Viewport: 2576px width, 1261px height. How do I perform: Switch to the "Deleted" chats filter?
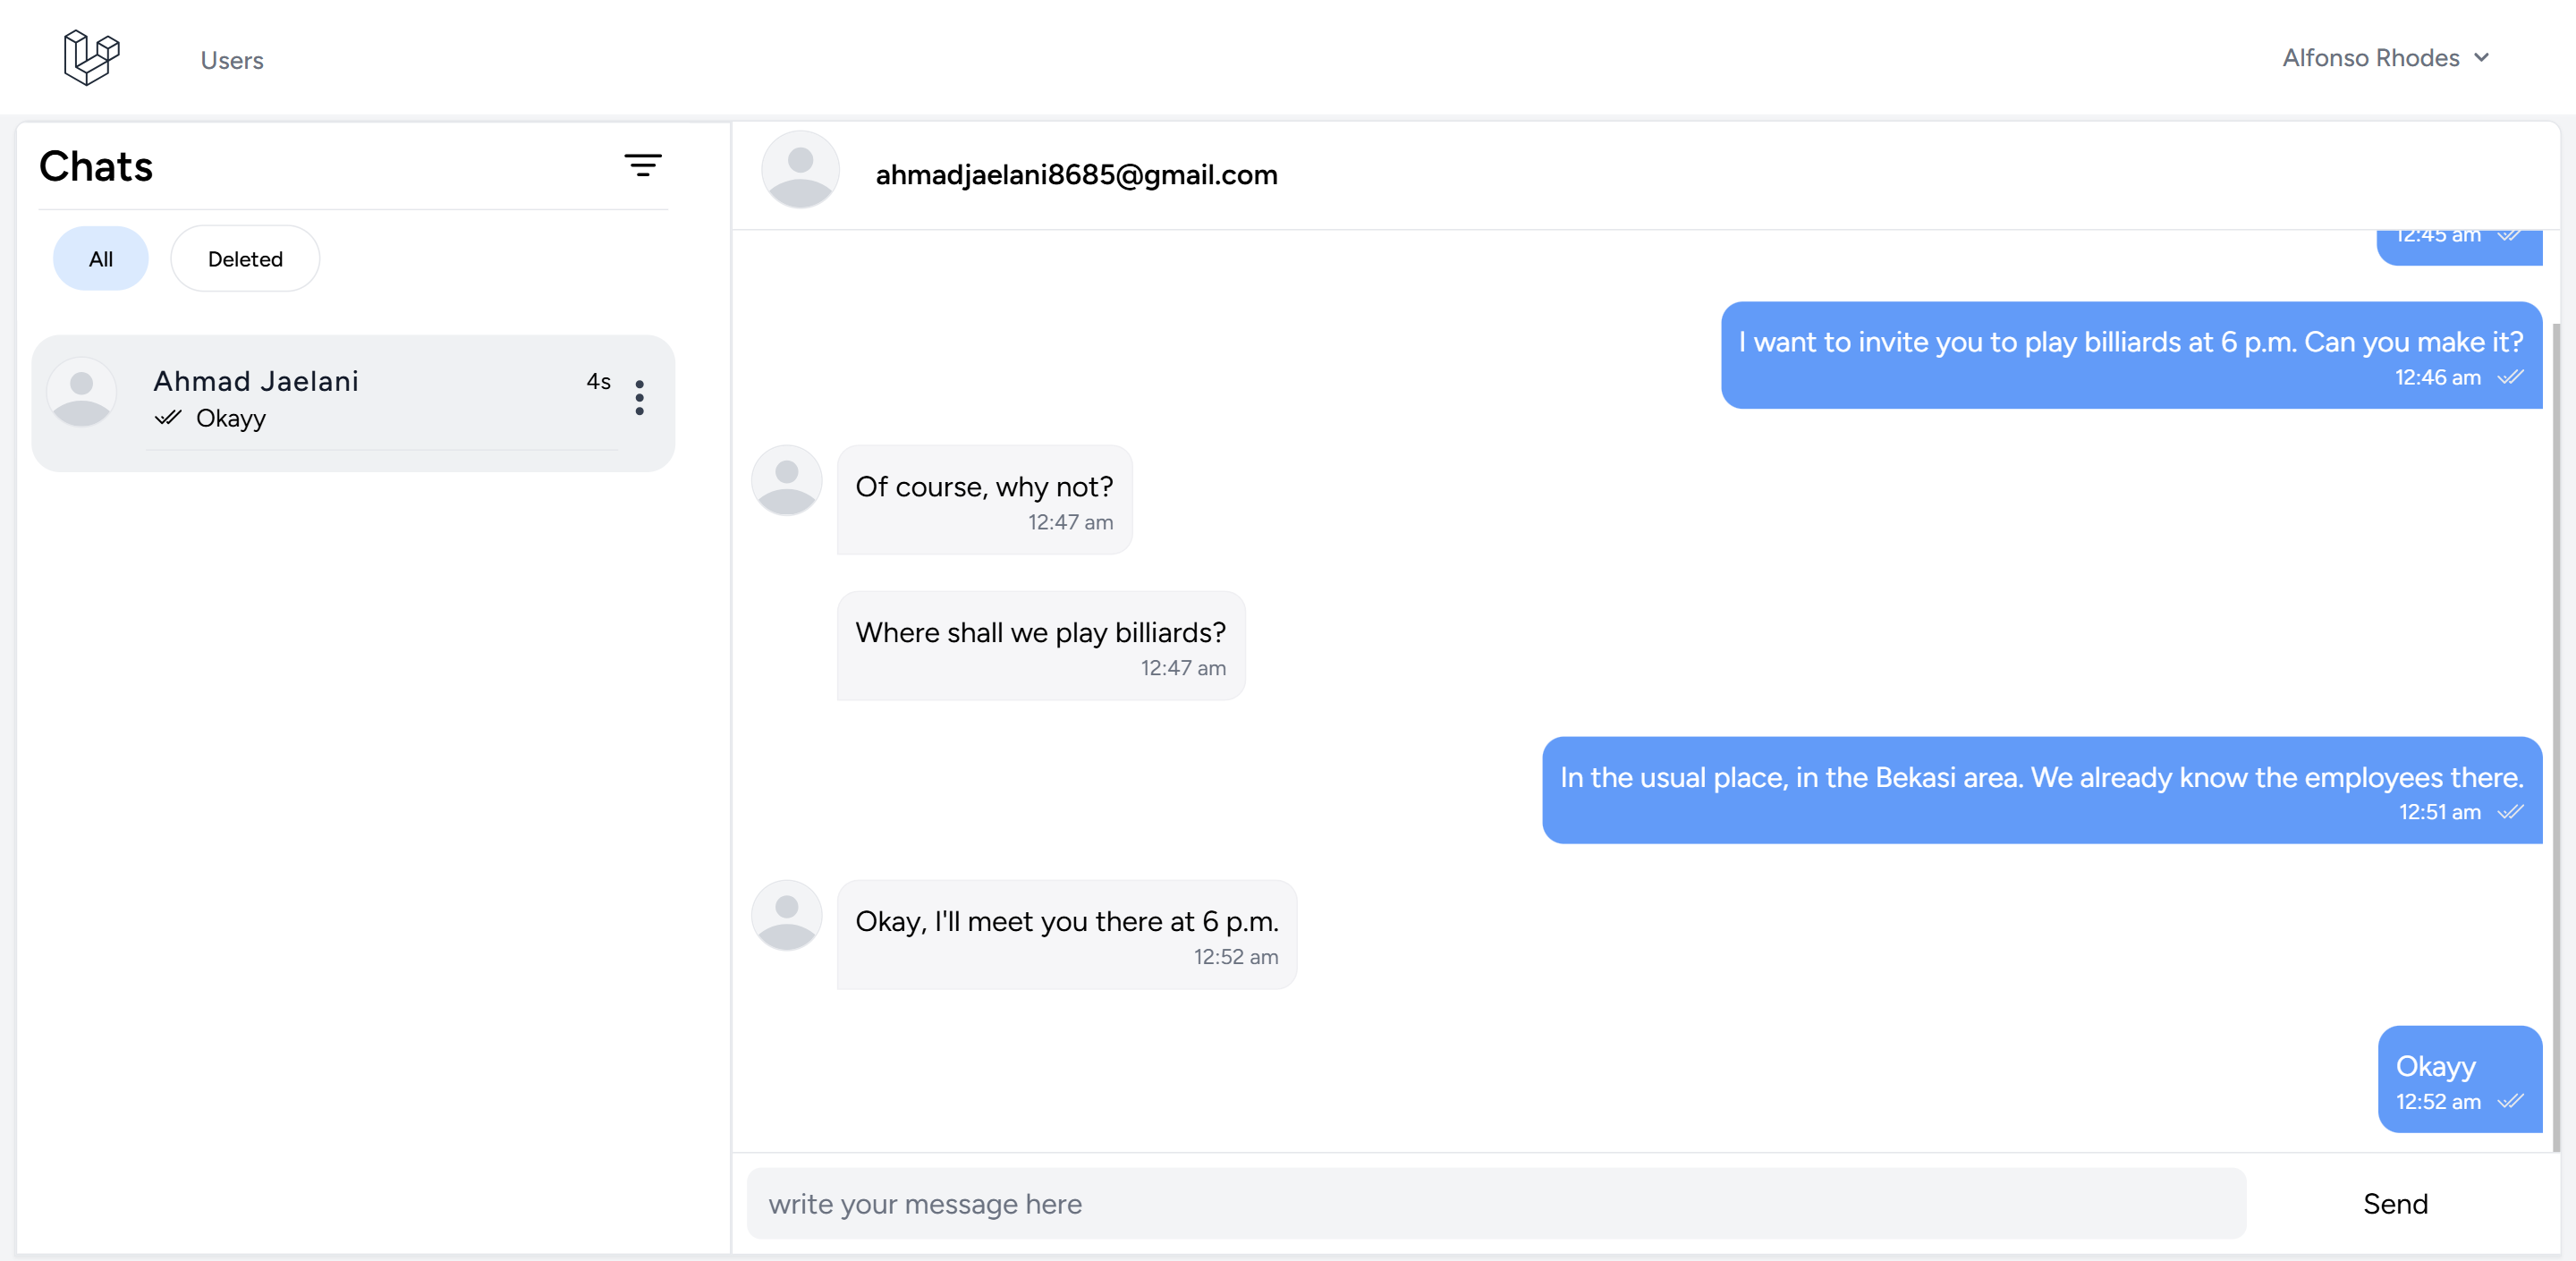click(x=245, y=259)
